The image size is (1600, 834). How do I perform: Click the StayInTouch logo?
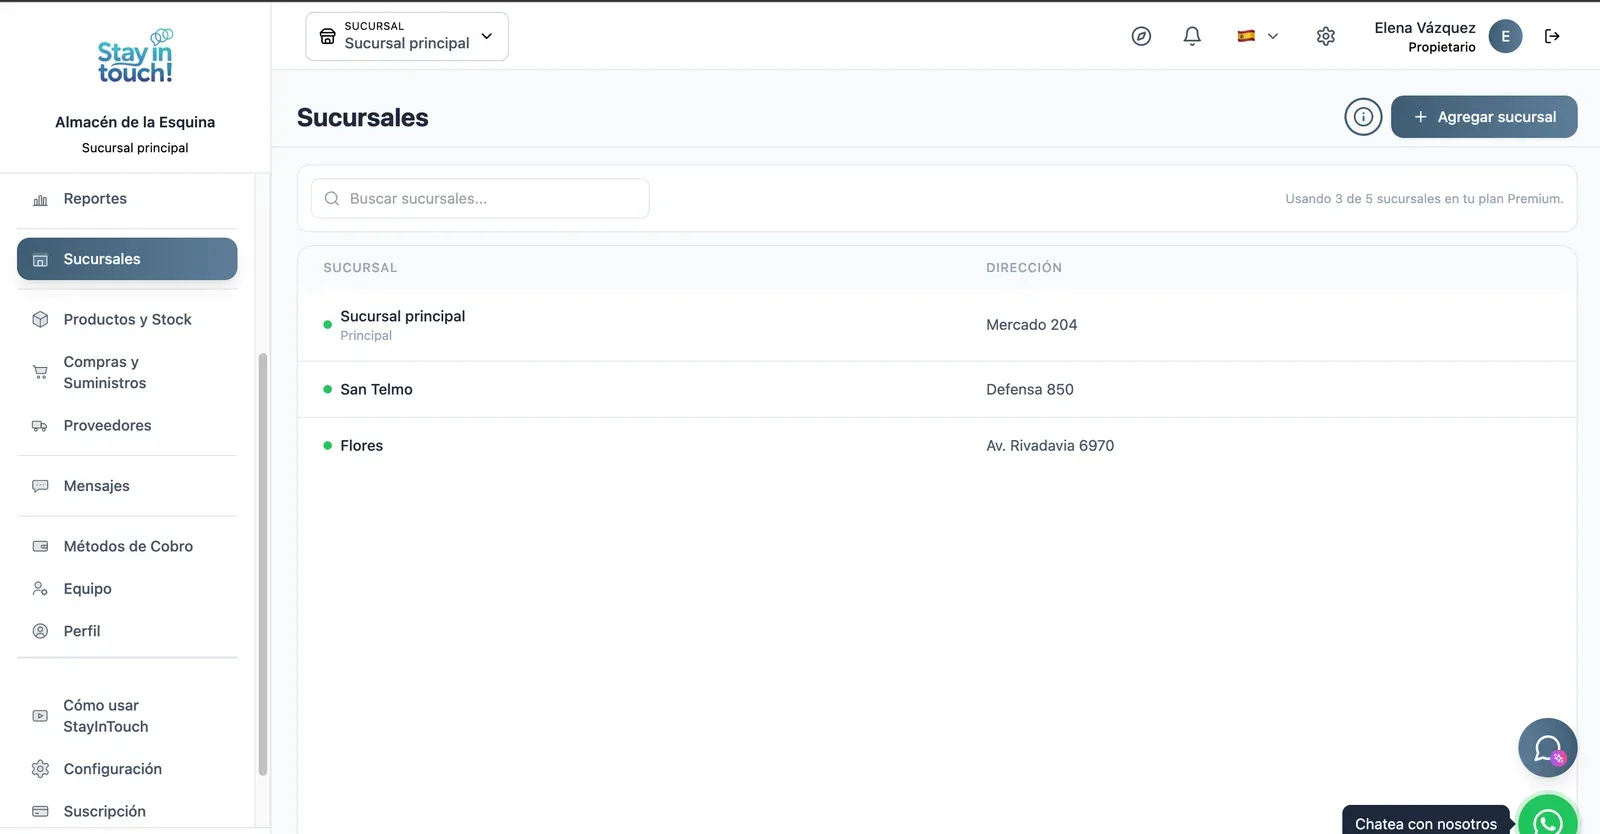(135, 56)
